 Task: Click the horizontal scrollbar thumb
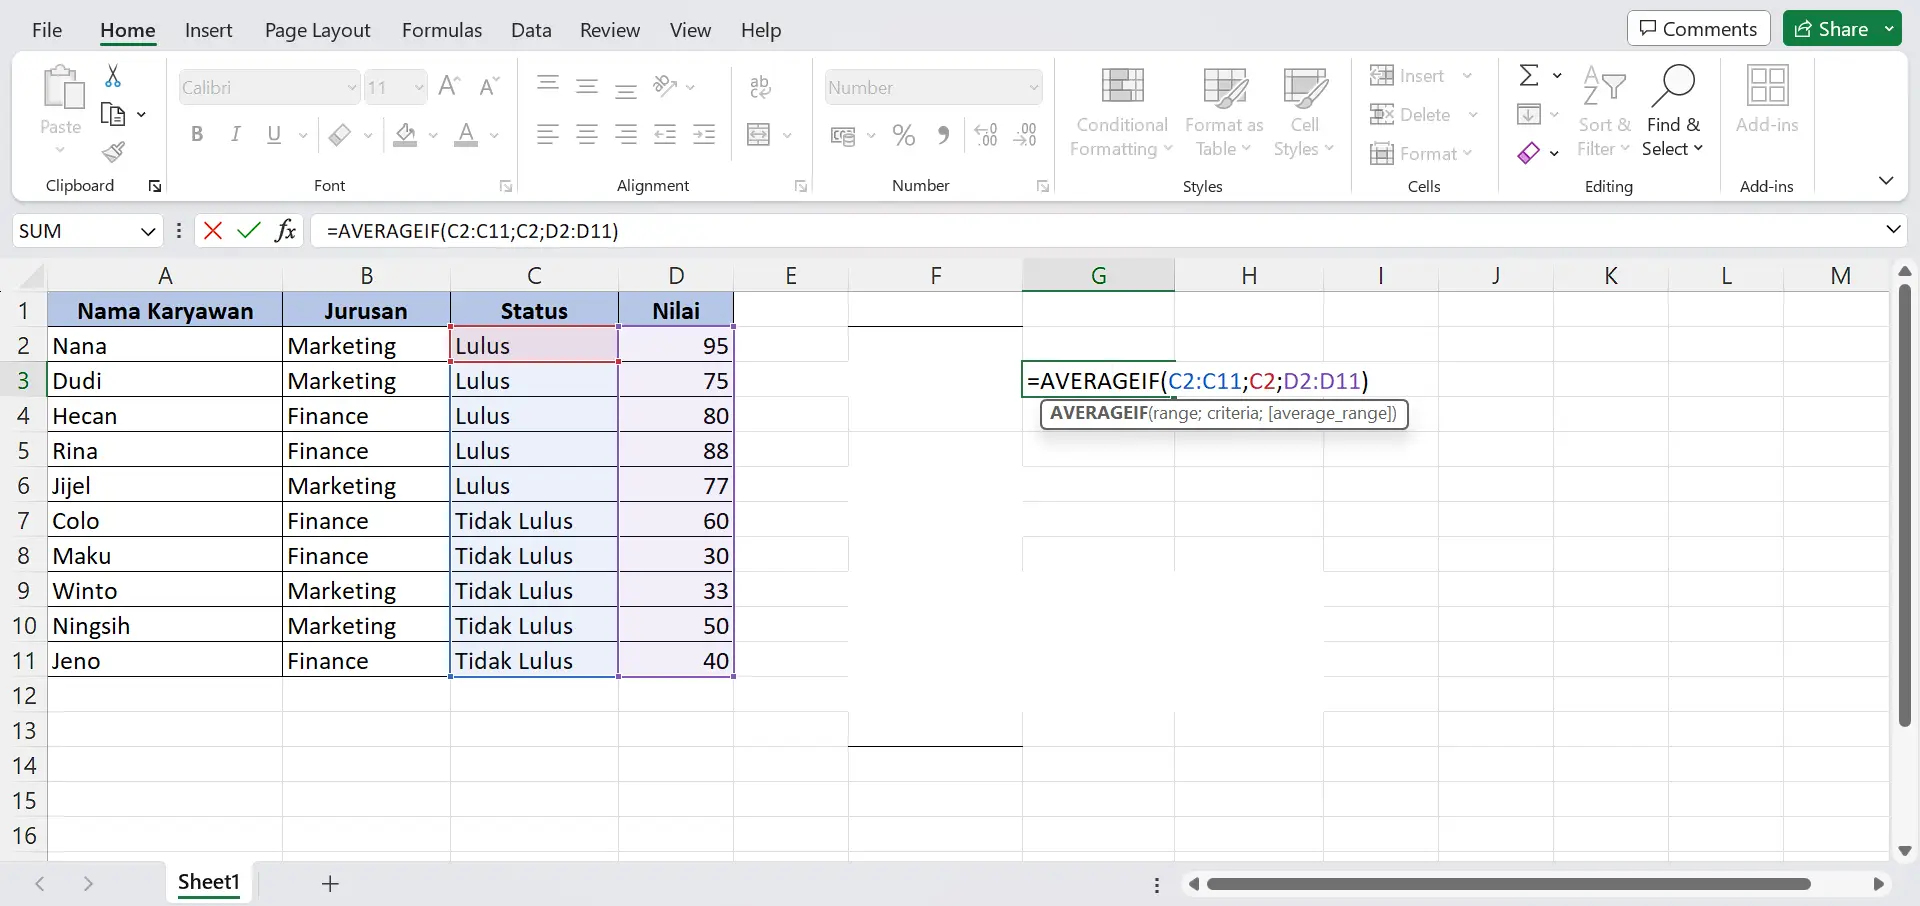1509,884
